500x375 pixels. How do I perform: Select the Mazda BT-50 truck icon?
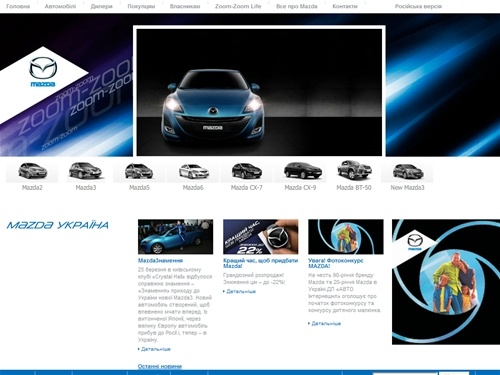pos(354,170)
